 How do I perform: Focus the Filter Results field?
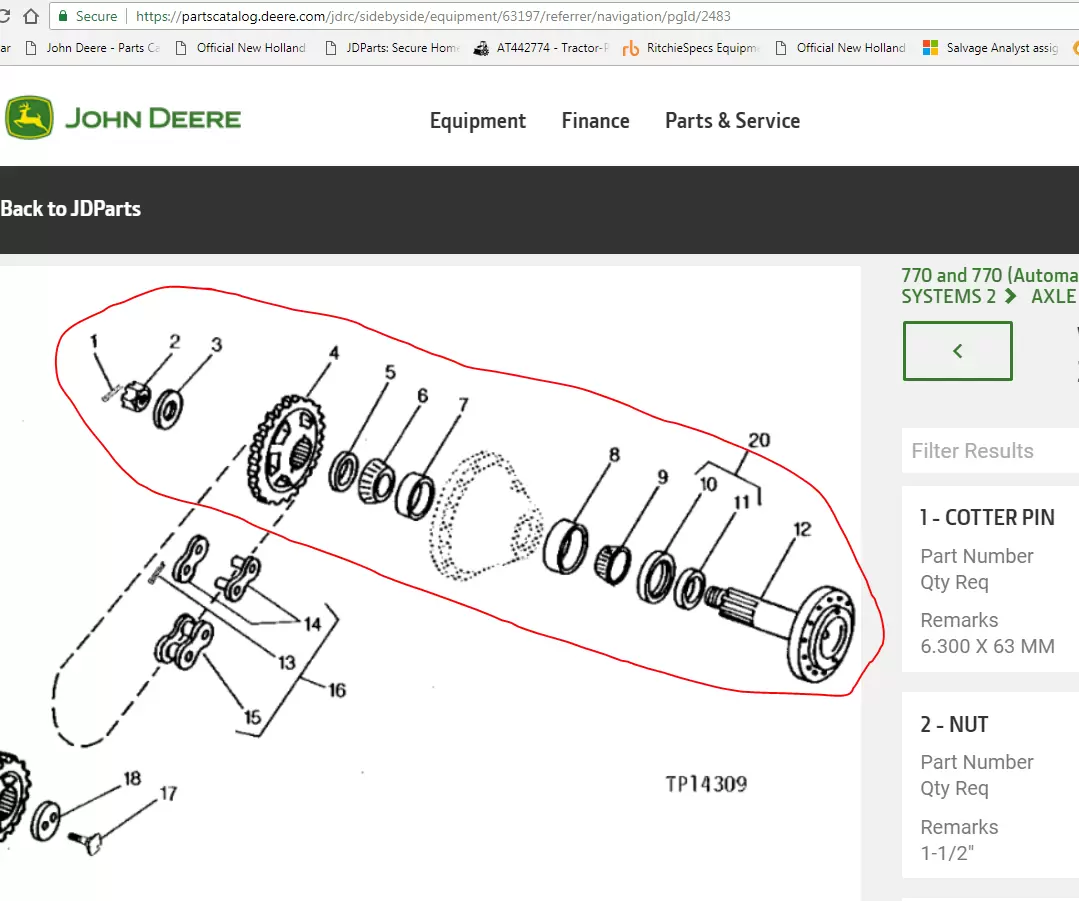(990, 451)
